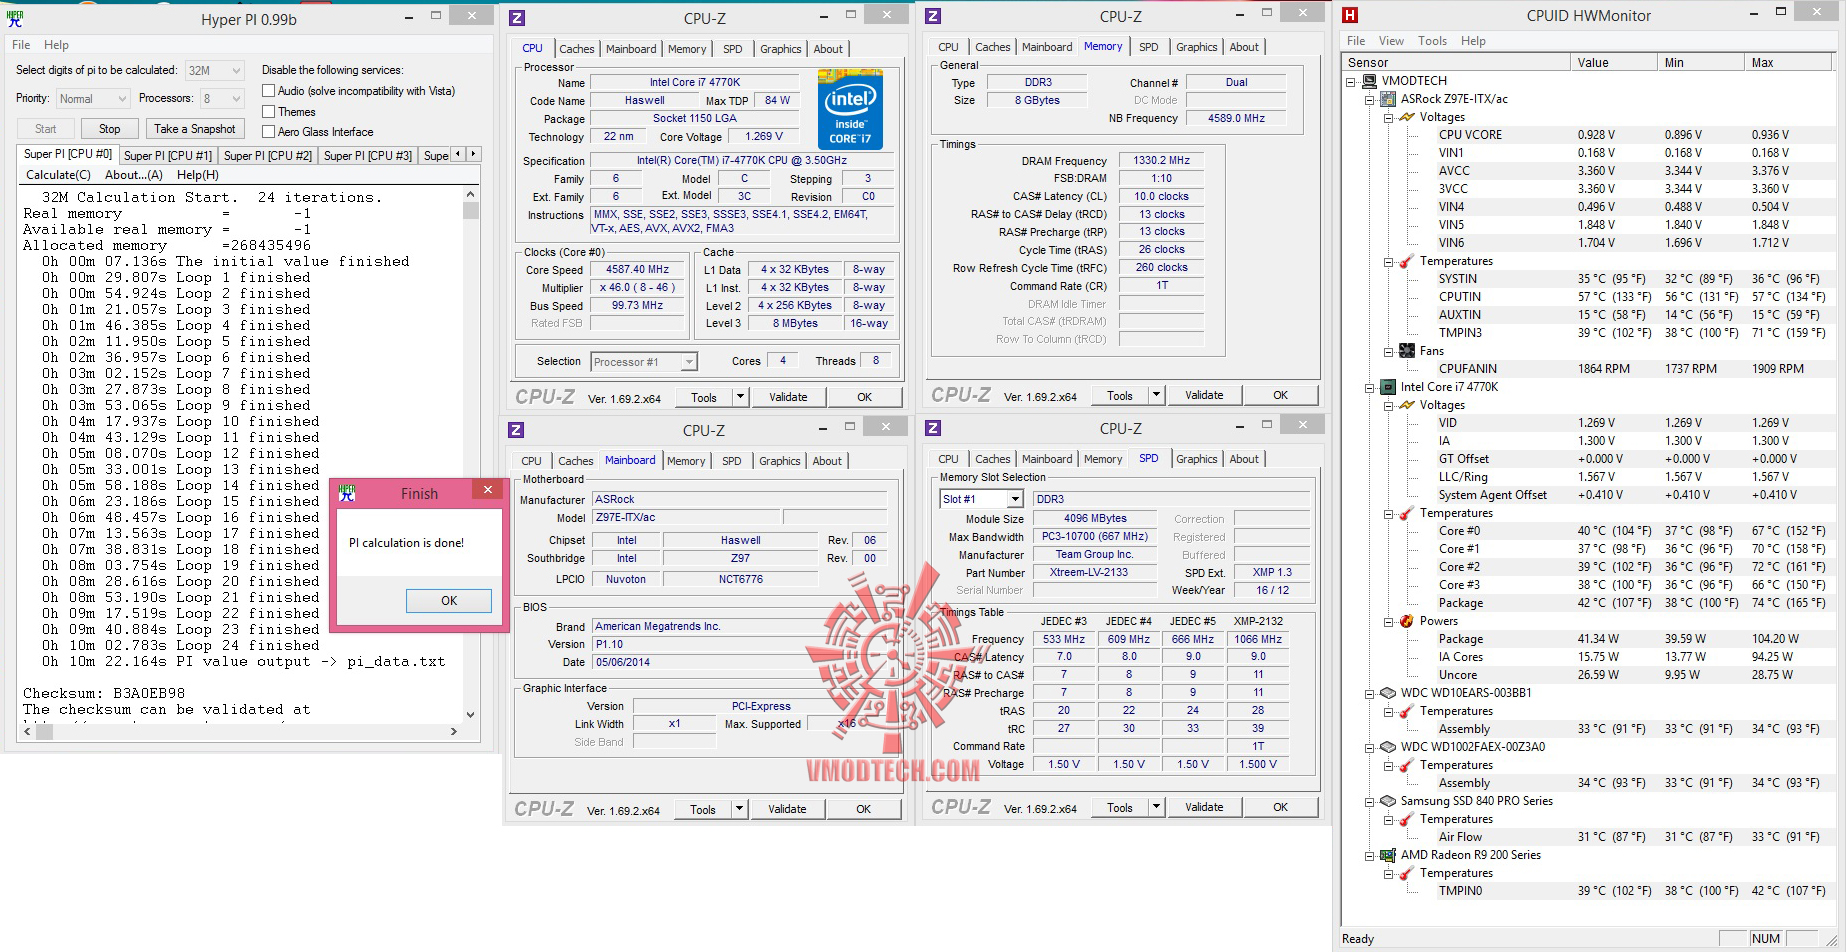Click OK in the Finish dialog
The image size is (1846, 952).
point(449,601)
